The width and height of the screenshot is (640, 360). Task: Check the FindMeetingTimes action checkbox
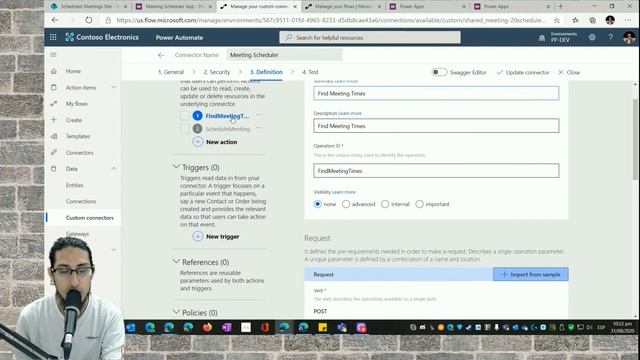(185, 116)
